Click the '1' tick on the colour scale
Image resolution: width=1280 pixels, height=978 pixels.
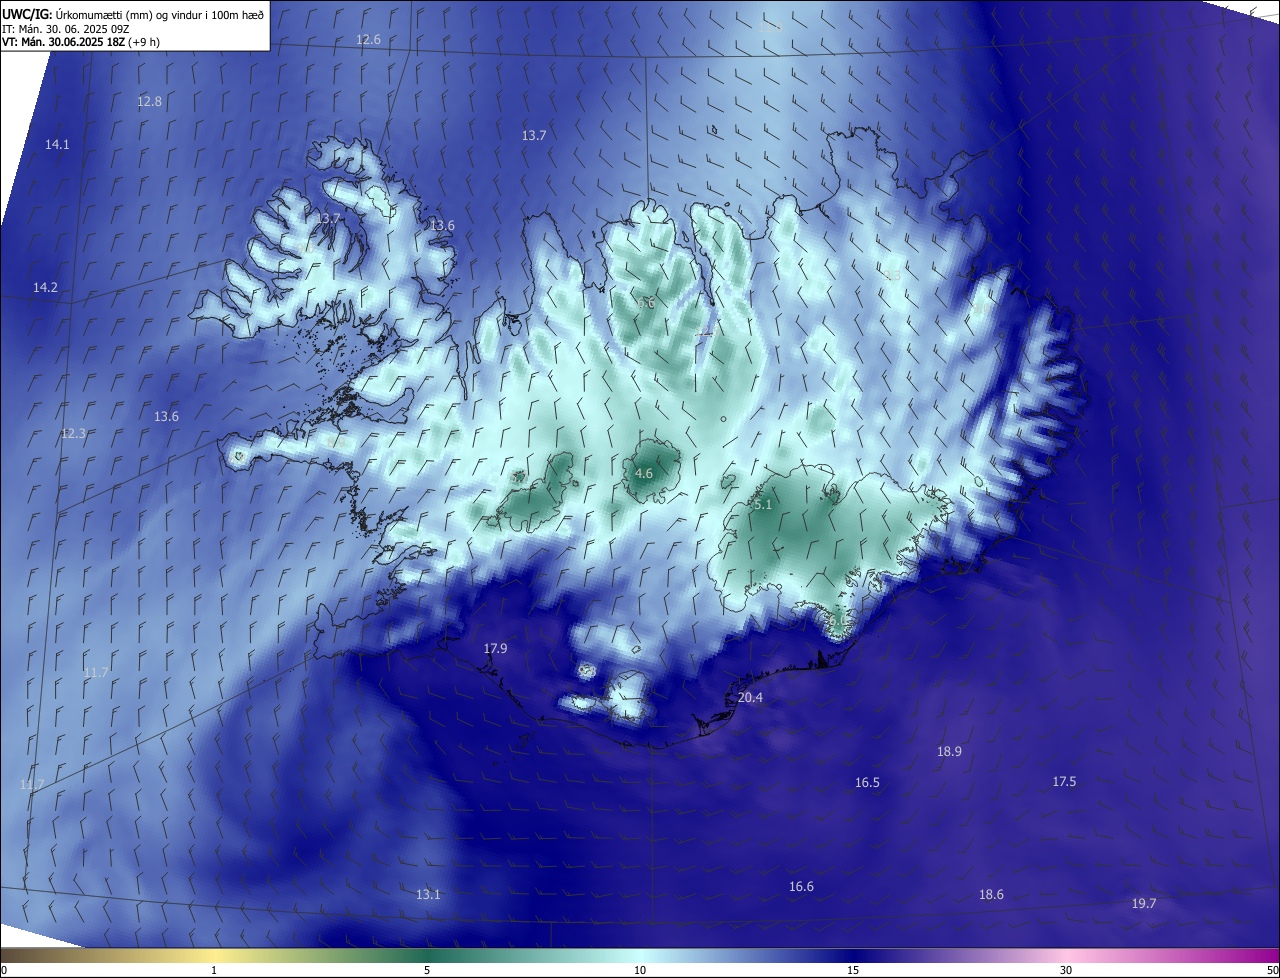coord(214,970)
